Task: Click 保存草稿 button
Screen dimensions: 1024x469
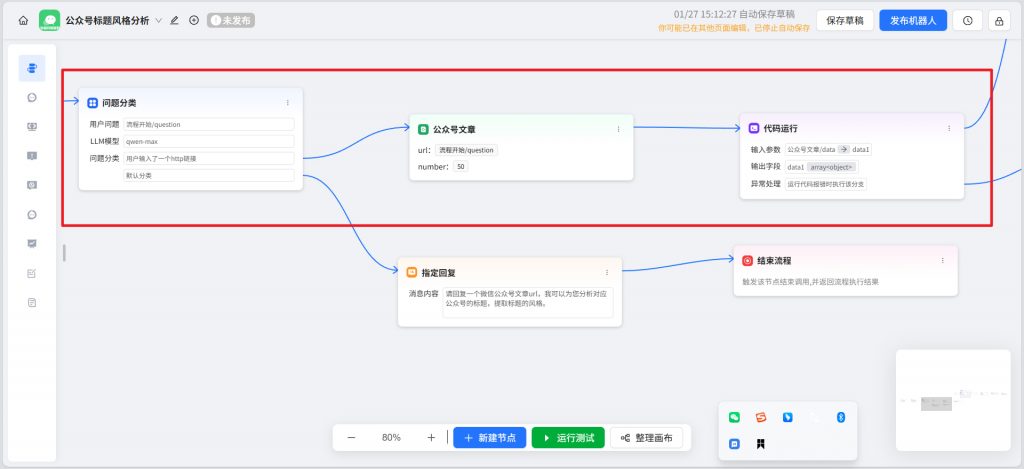Action: coord(844,20)
